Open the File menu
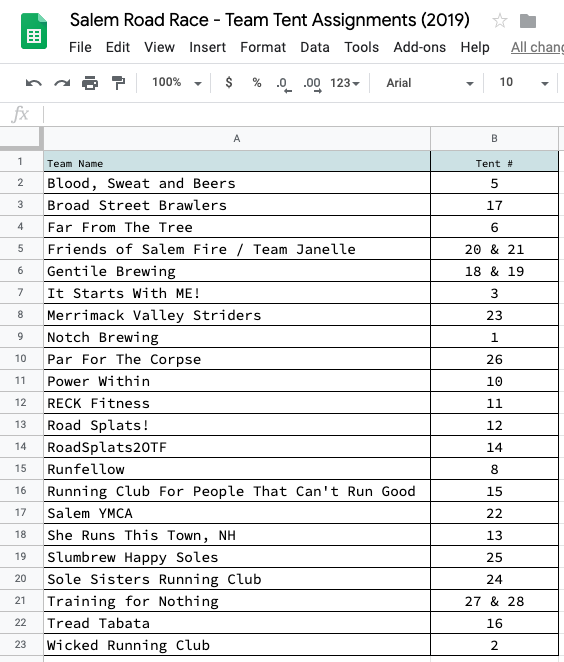This screenshot has width=564, height=662. pos(80,47)
